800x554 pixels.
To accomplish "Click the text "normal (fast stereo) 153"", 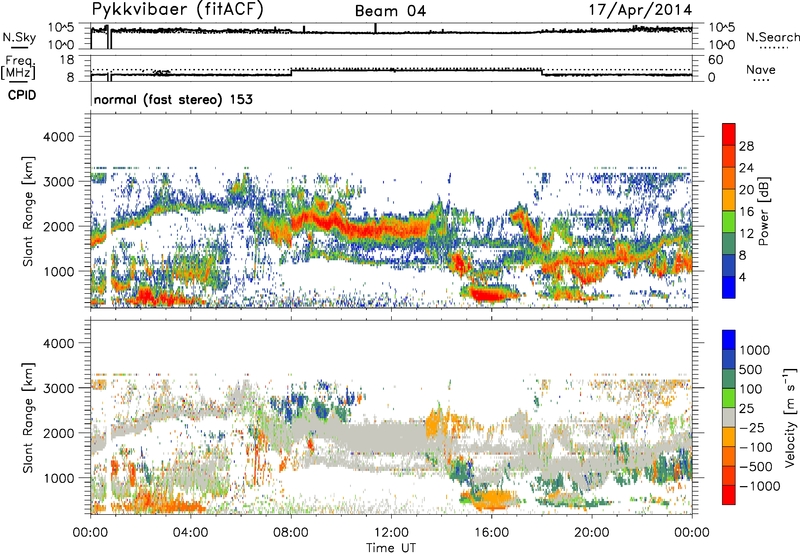I will 173,99.
